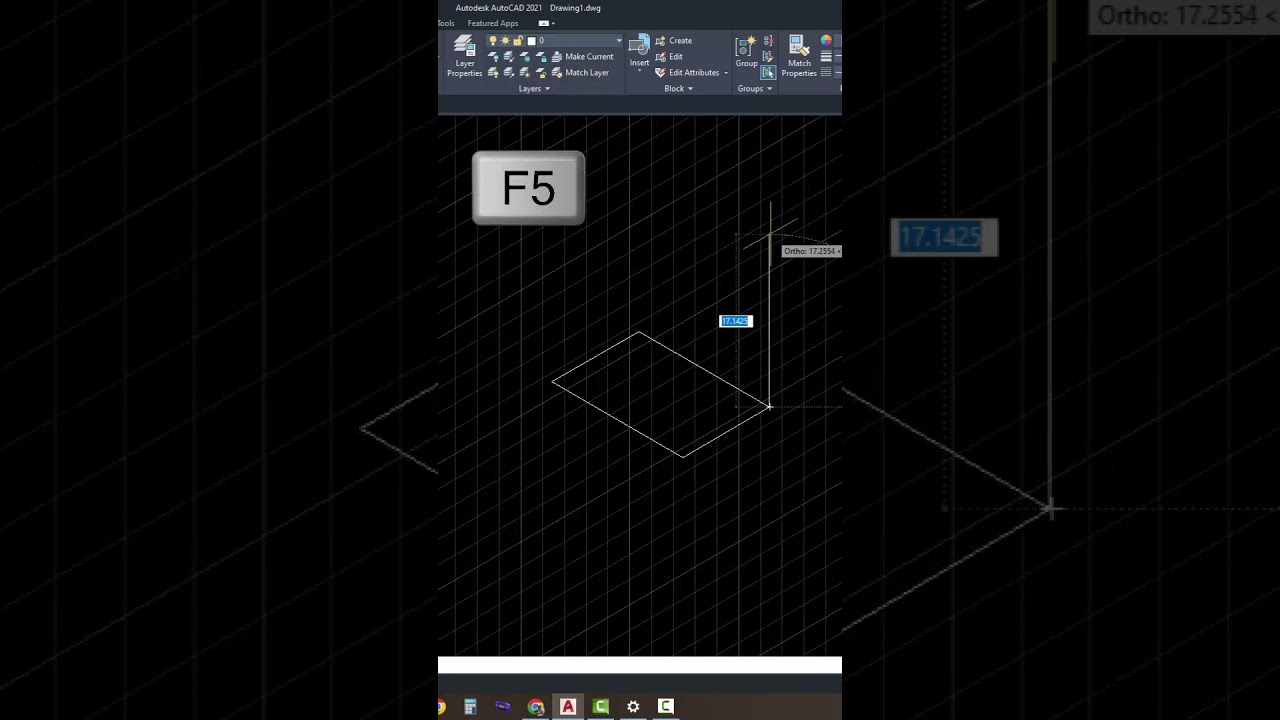Open the Edit Attributes dropdown arrow

tap(726, 73)
